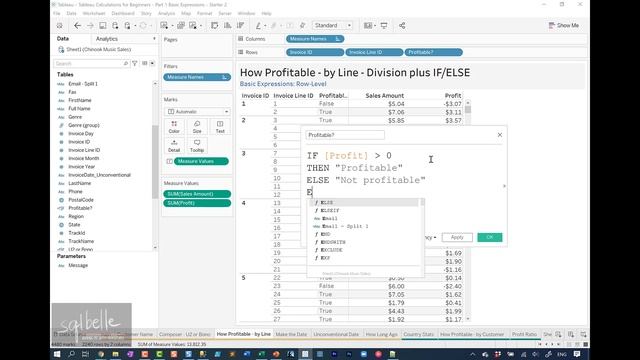
Task: Click the Fix Axes pin toolbar icon
Action: pyautogui.click(x=302, y=26)
